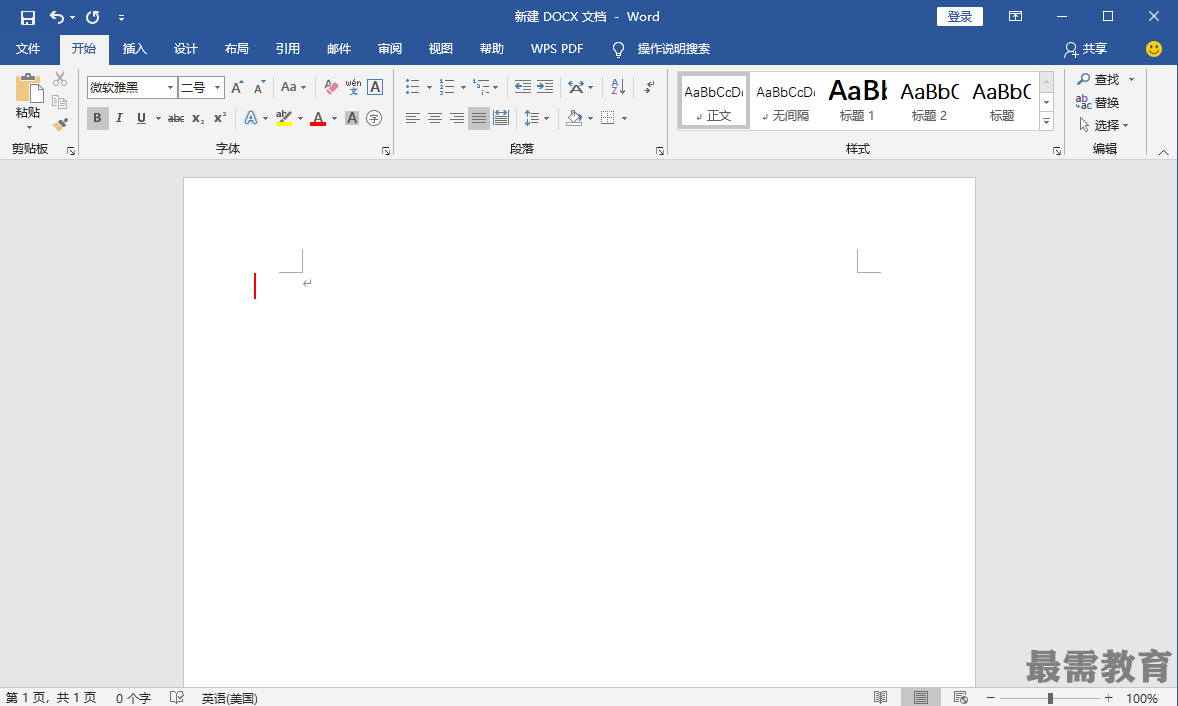Open the font size dropdown (二号)

tap(217, 87)
